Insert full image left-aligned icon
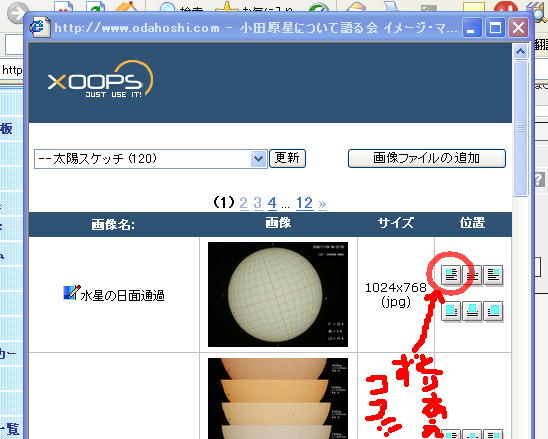Viewport: 548px width, 439px height. 451,311
